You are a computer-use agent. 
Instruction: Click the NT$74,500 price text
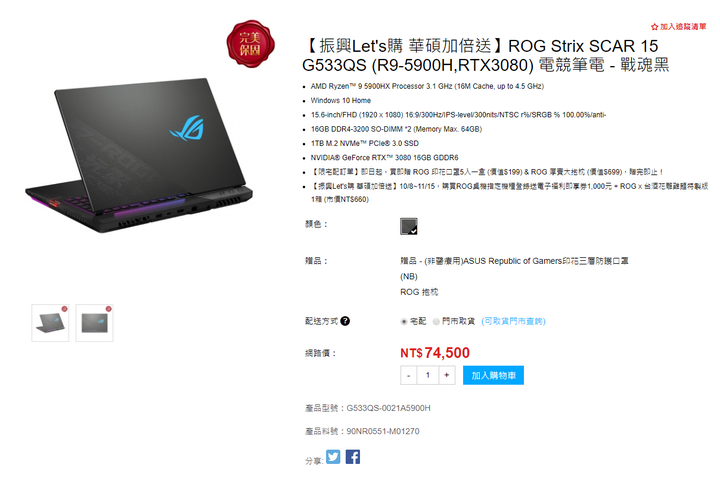[x=435, y=353]
